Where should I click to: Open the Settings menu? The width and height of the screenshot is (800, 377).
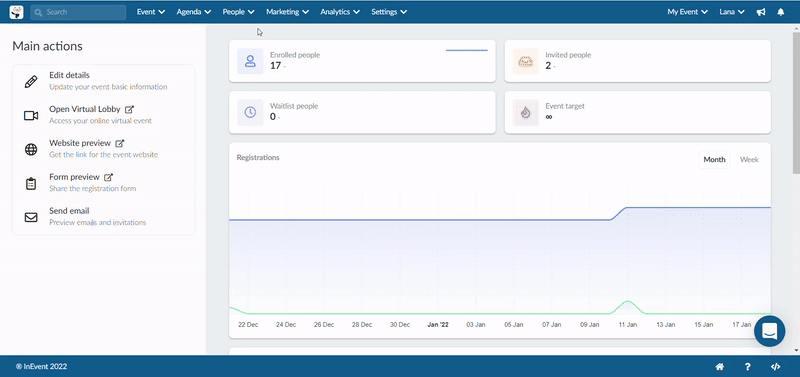click(x=389, y=12)
